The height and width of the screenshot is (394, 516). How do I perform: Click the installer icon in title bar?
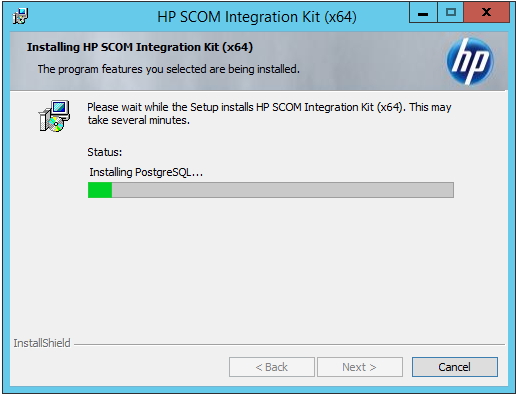(20, 16)
